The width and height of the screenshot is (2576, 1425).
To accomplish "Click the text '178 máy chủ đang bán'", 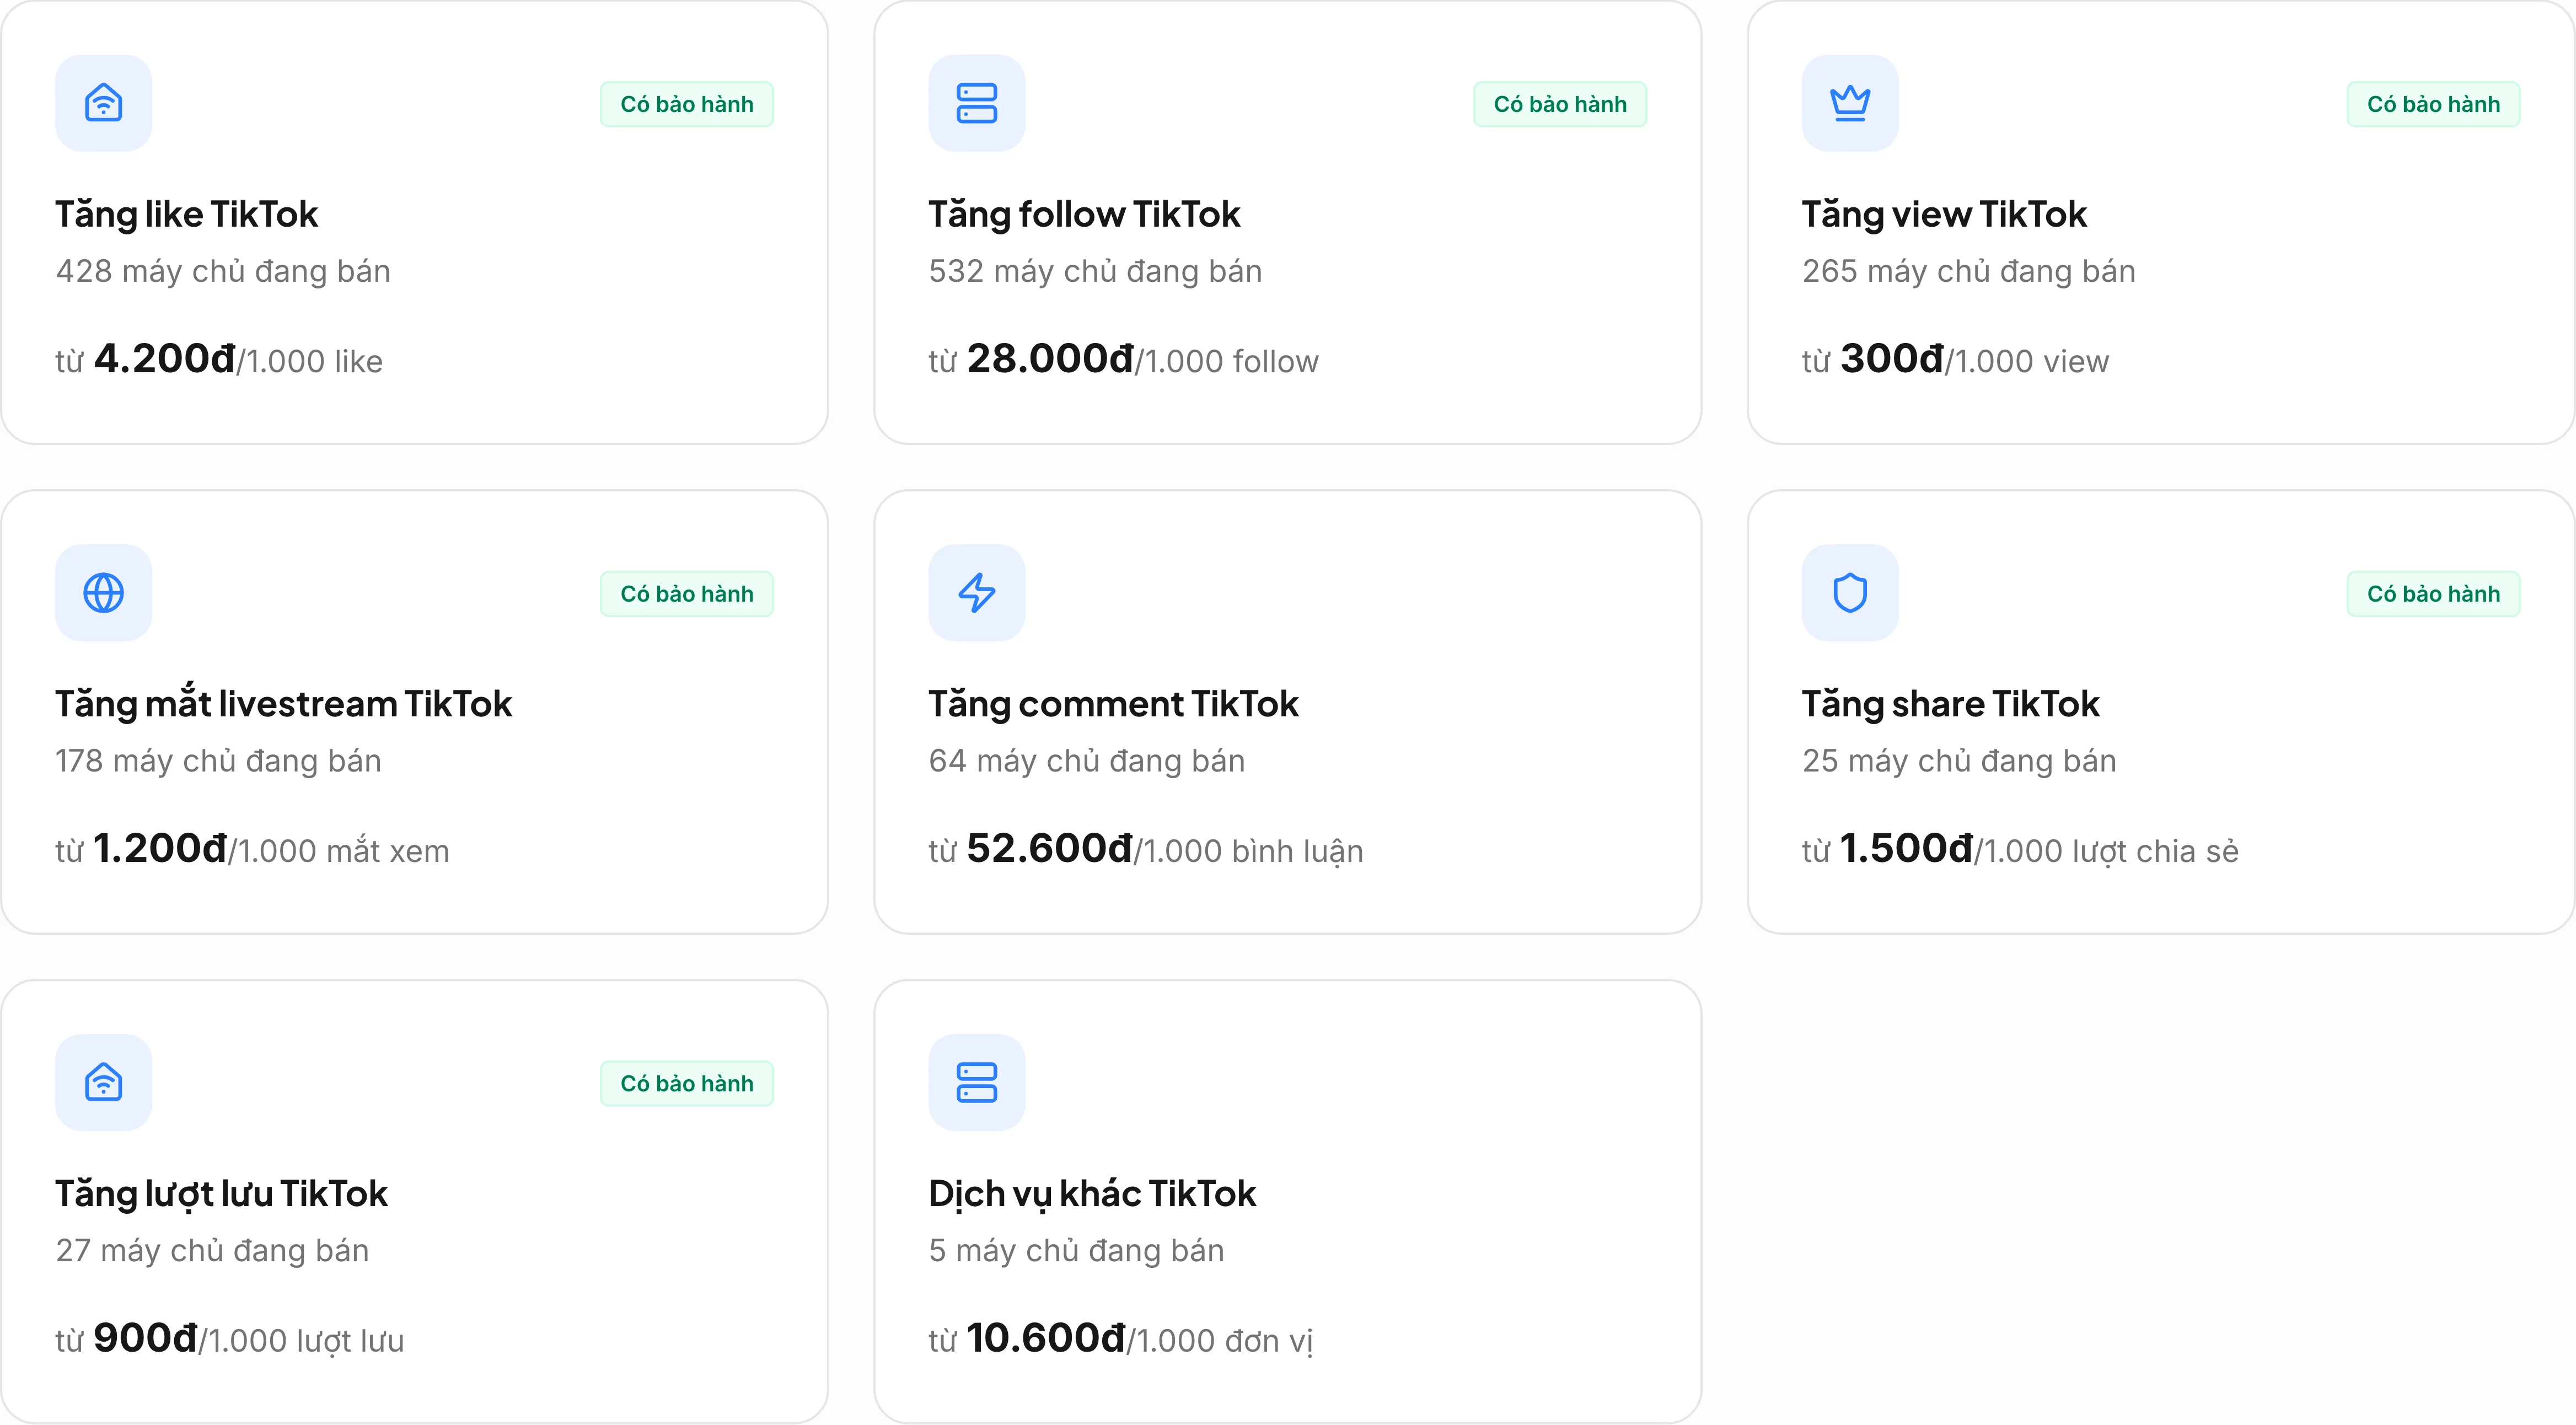I will pyautogui.click(x=218, y=761).
